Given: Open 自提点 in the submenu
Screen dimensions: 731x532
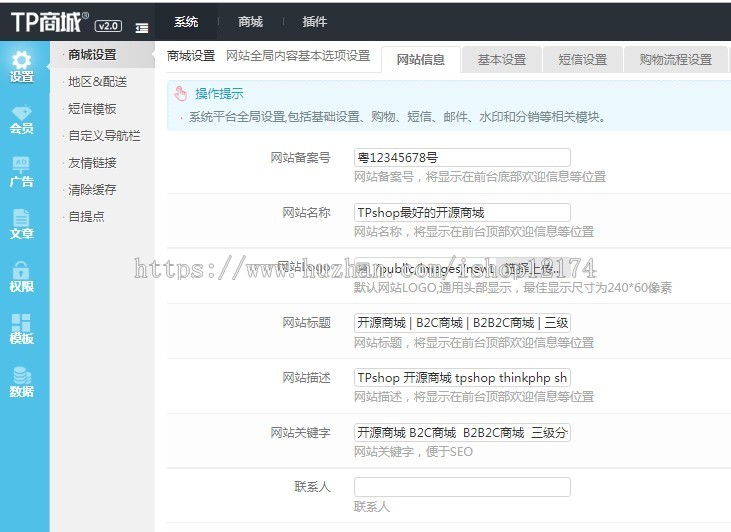Looking at the screenshot, I should [86, 216].
